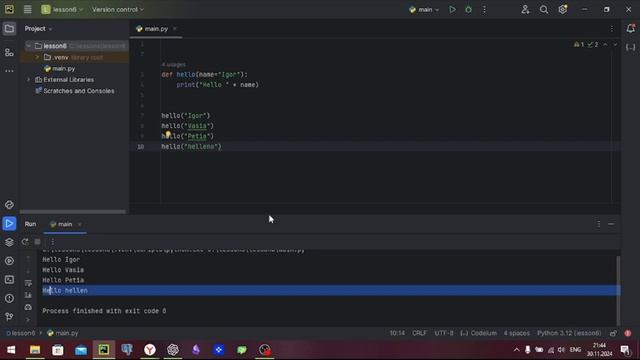This screenshot has width=640, height=360.
Task: Toggle the Run tool window button
Action: (x=9, y=224)
